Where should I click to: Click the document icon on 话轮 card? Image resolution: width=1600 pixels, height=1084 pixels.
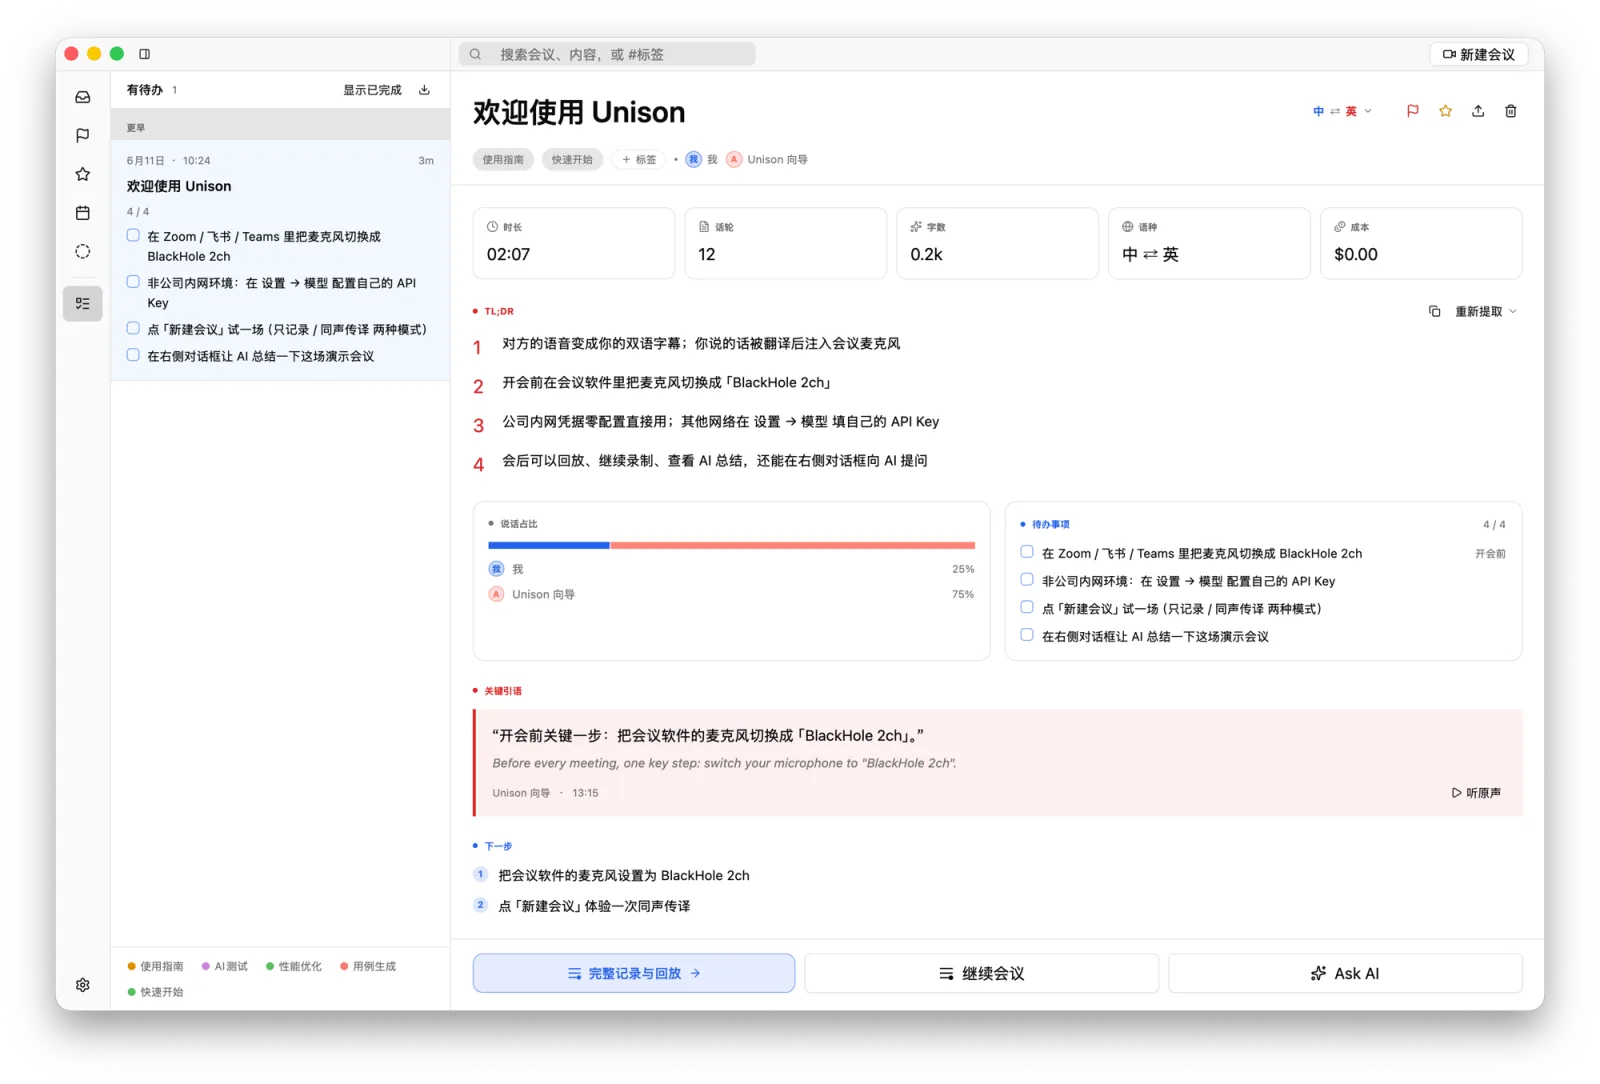(x=704, y=227)
